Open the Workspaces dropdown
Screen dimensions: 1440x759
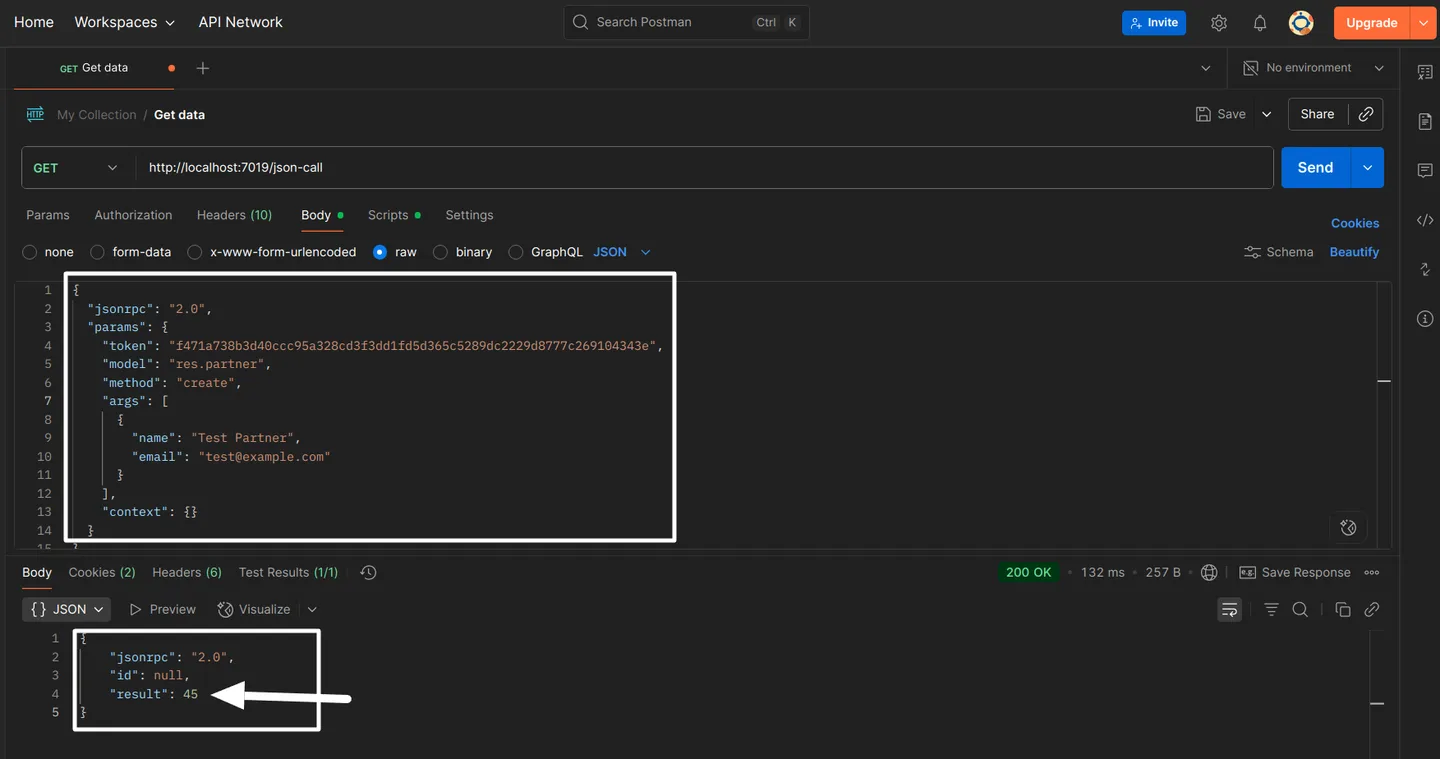click(x=124, y=22)
